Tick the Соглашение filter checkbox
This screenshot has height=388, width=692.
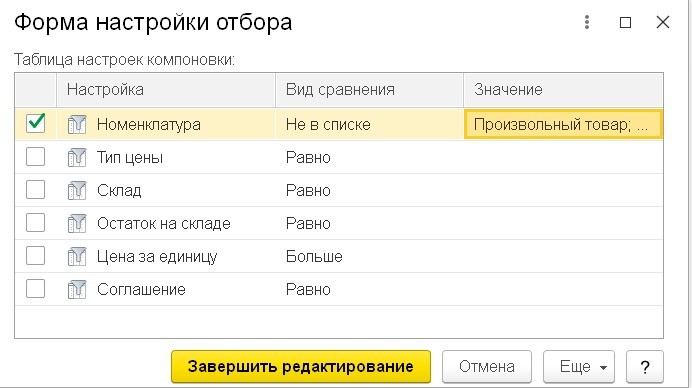pos(35,289)
